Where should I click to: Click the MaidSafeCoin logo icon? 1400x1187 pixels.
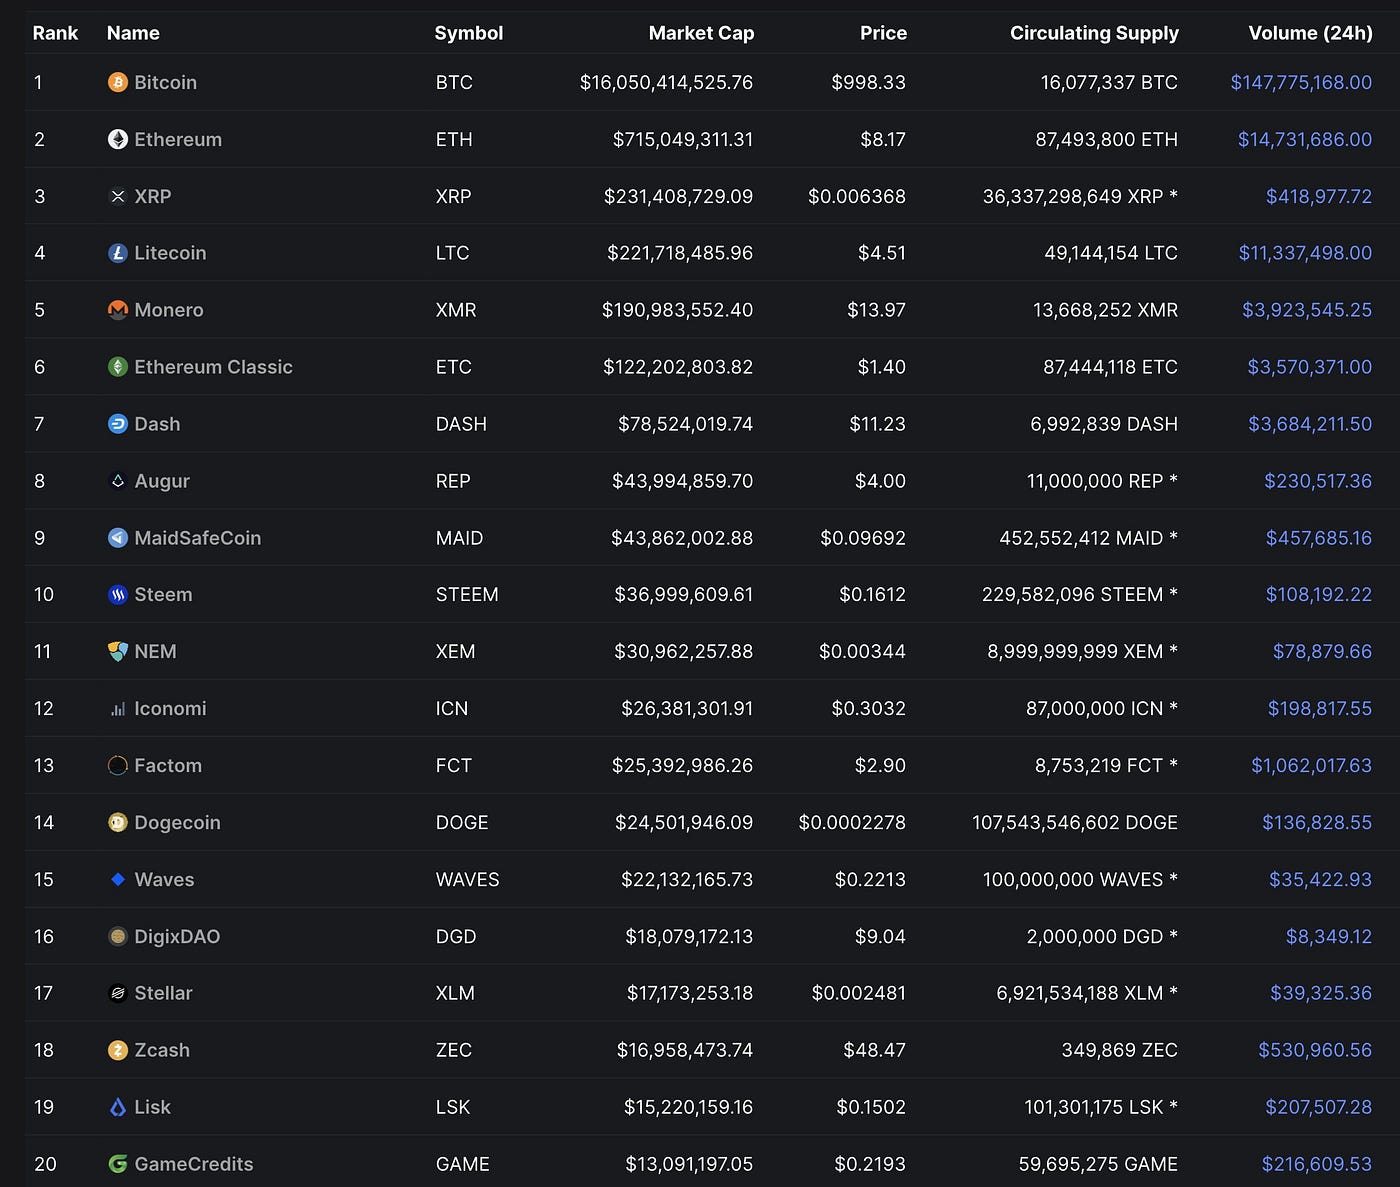coord(118,538)
